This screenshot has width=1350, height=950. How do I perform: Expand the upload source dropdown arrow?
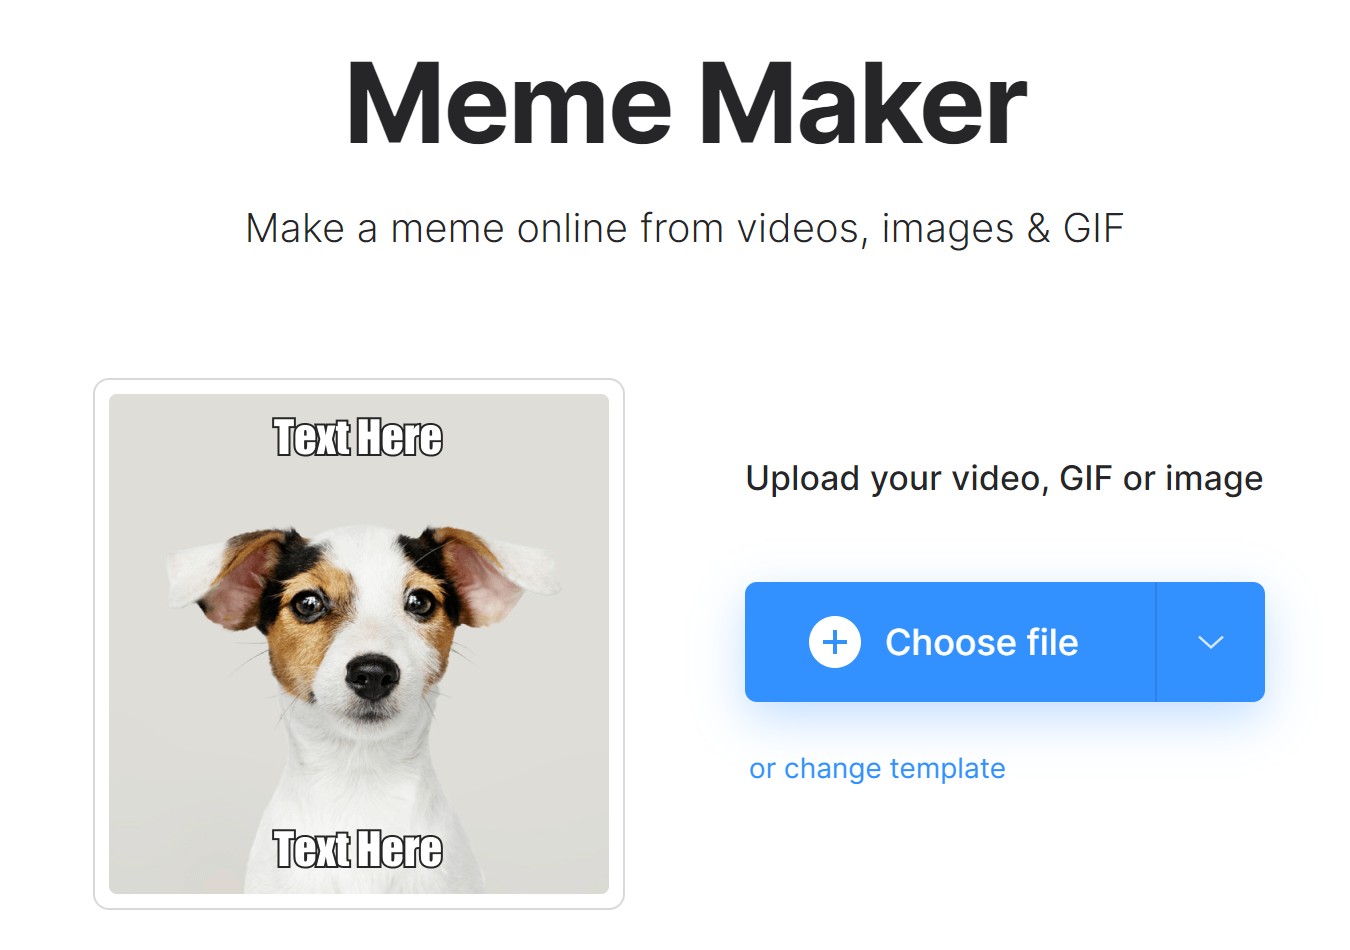[x=1211, y=642]
